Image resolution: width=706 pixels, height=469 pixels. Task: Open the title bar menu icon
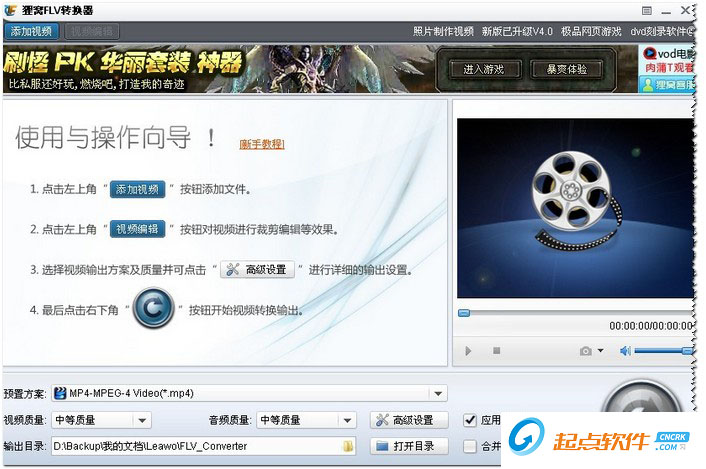tap(647, 10)
